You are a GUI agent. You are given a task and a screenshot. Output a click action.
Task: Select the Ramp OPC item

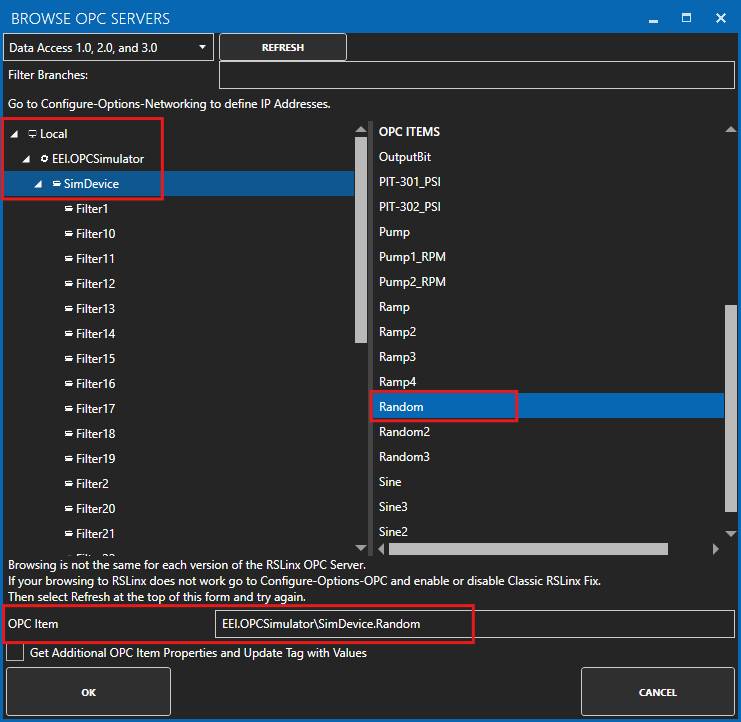[x=394, y=307]
